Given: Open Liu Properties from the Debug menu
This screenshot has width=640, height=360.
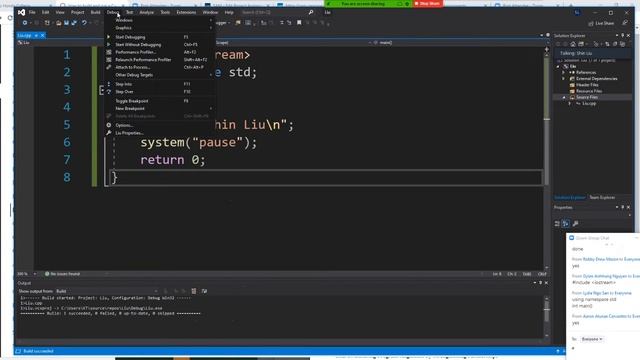Looking at the screenshot, I should tap(160, 133).
